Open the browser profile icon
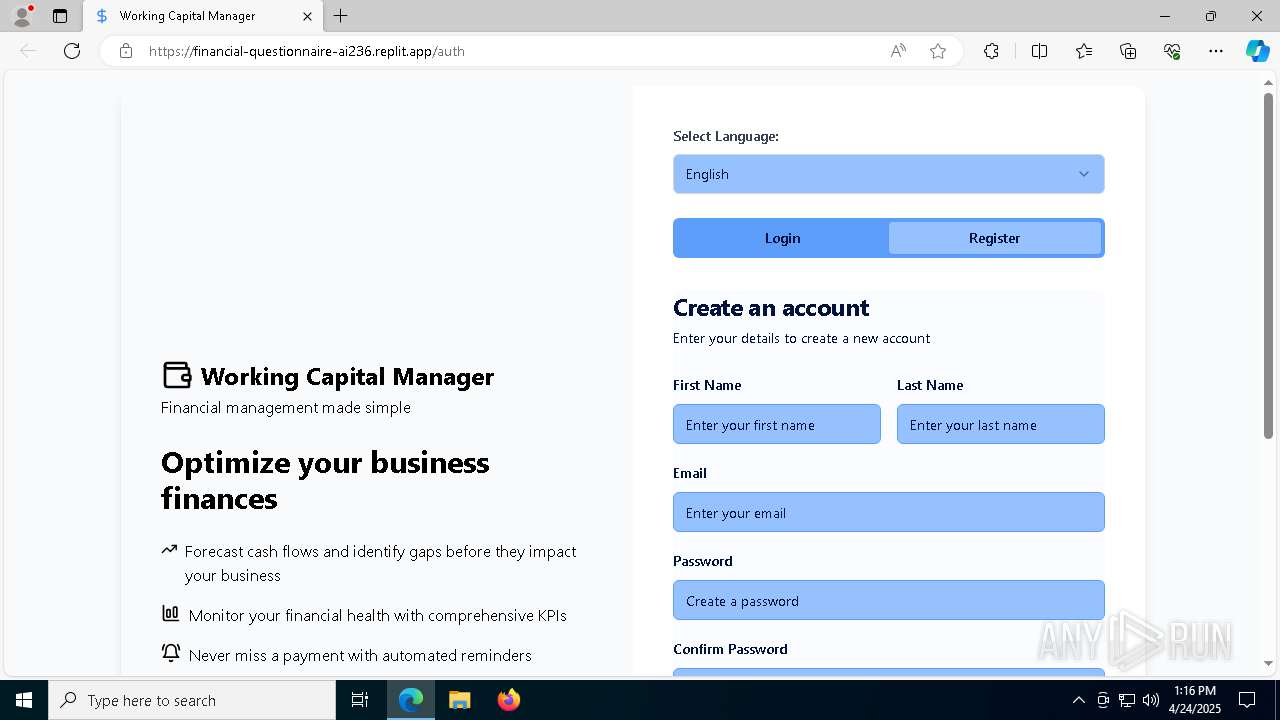Viewport: 1280px width, 720px height. click(21, 16)
